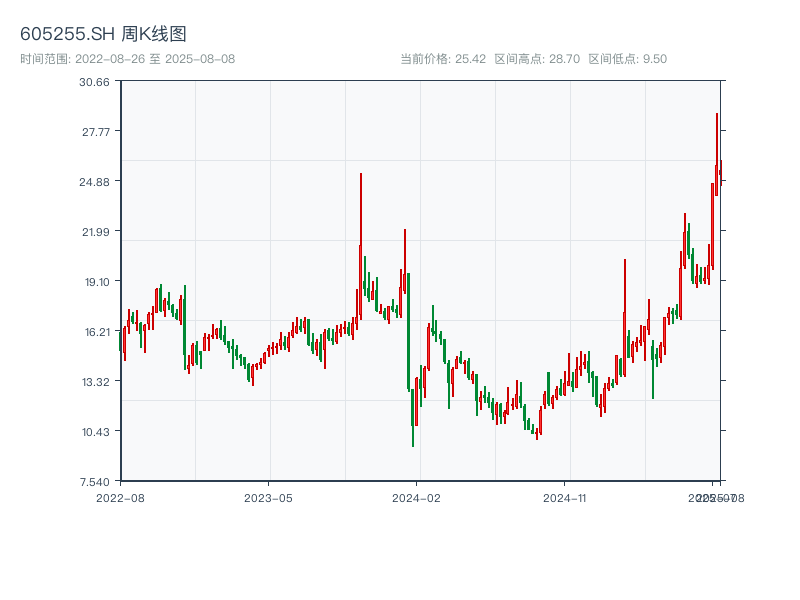The width and height of the screenshot is (800, 600).
Task: Click x-axis label 2023-05
Action: (268, 498)
